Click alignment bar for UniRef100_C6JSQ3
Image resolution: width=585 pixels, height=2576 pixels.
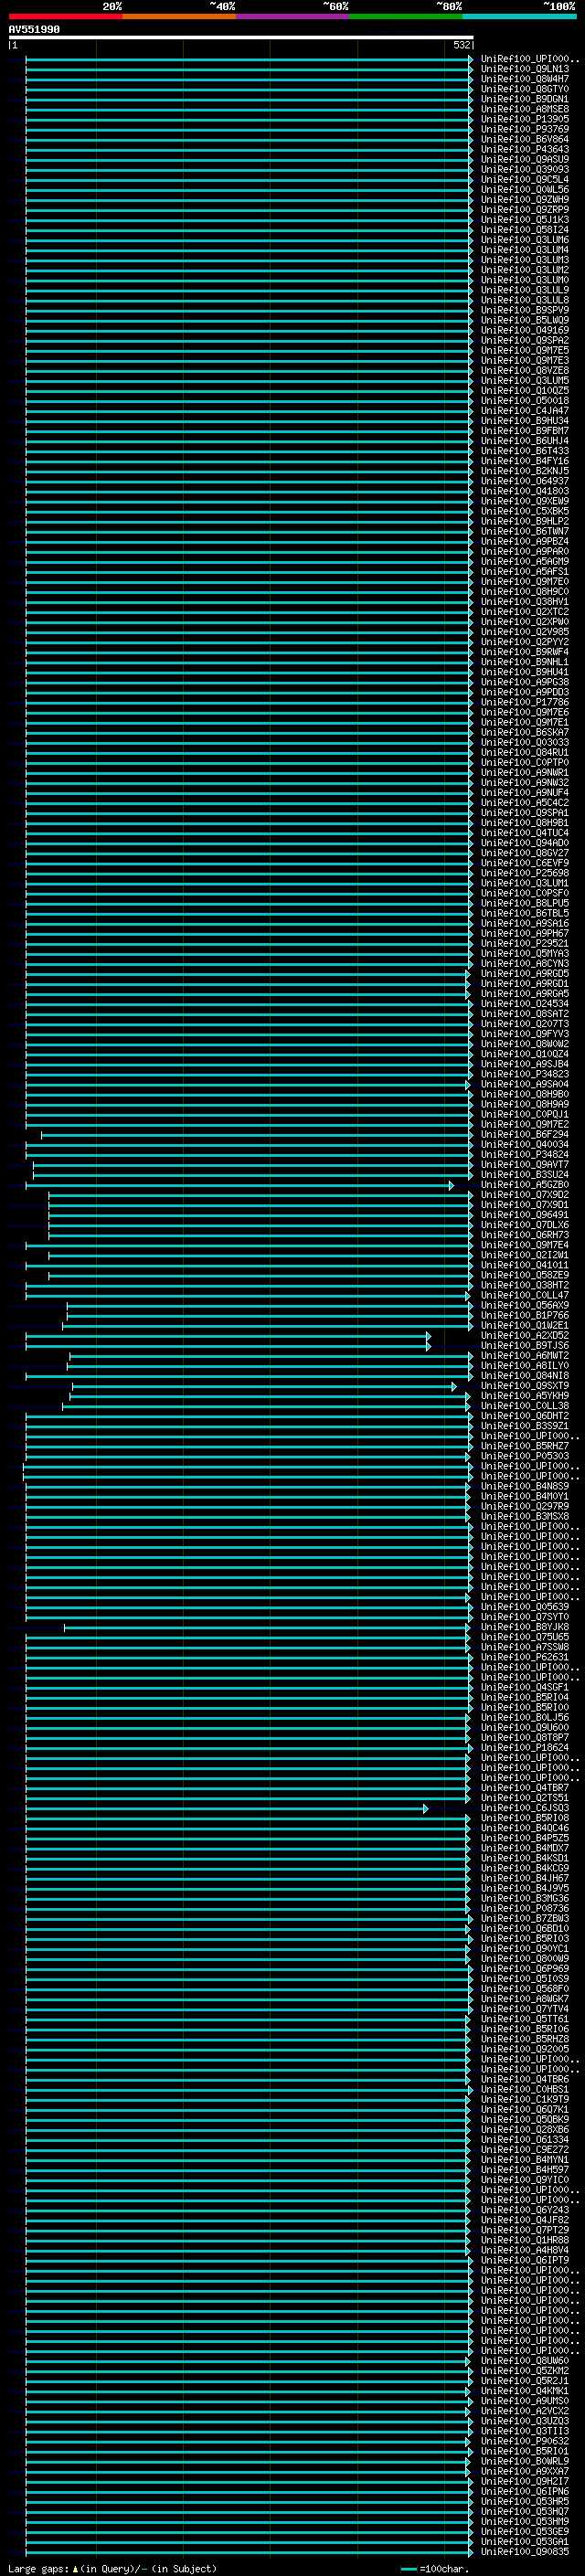(x=227, y=1808)
